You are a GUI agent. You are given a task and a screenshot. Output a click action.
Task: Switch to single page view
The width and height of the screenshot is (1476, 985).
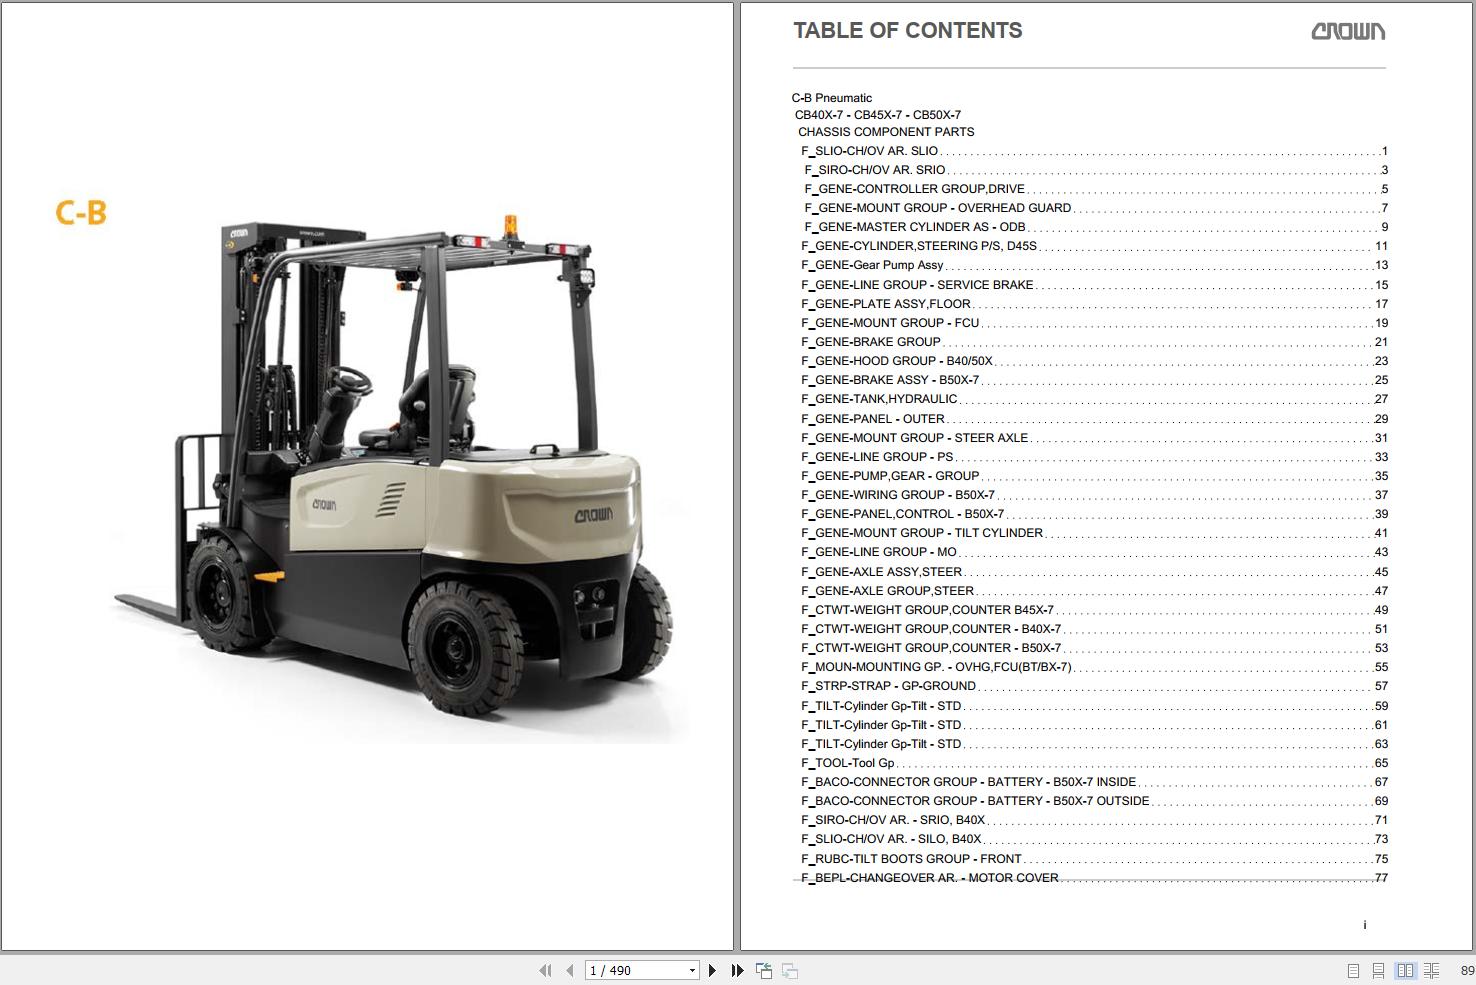1353,970
